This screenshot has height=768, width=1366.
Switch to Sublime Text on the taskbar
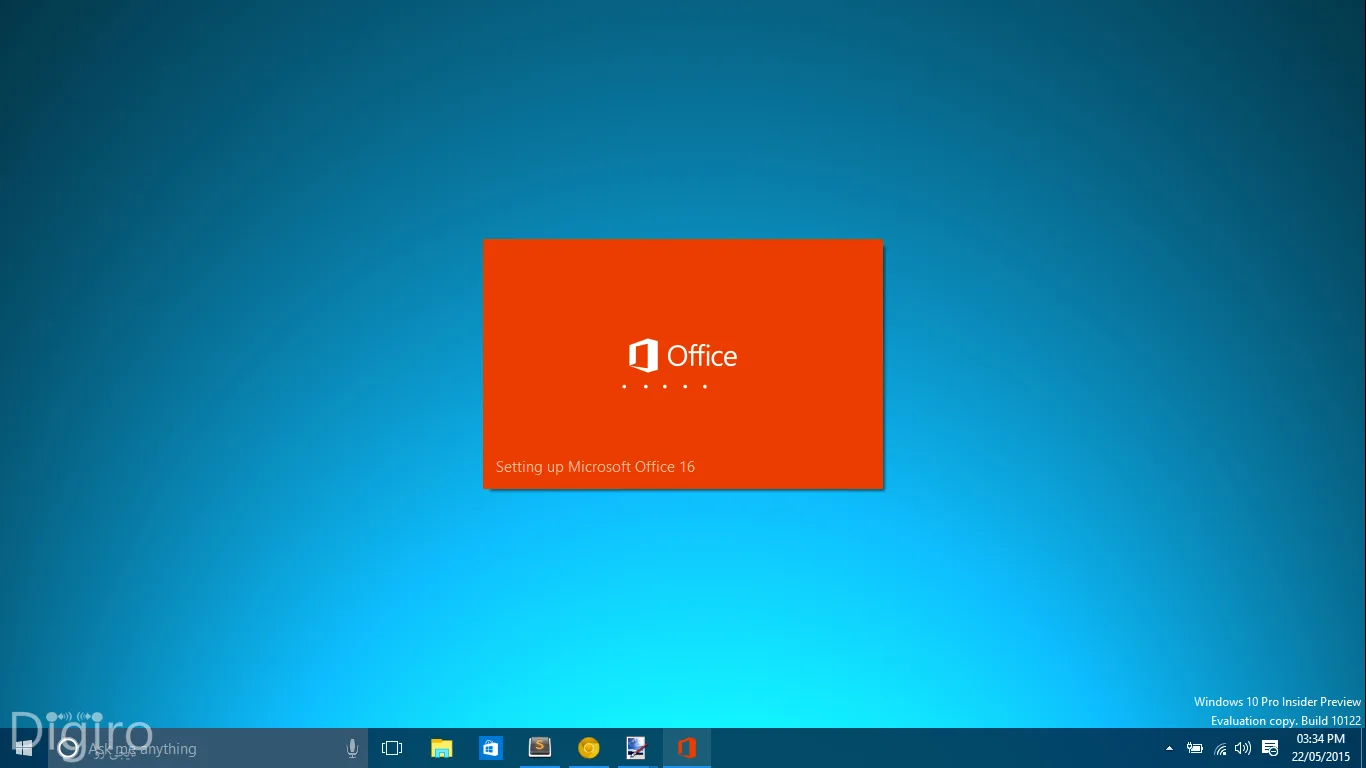point(539,748)
